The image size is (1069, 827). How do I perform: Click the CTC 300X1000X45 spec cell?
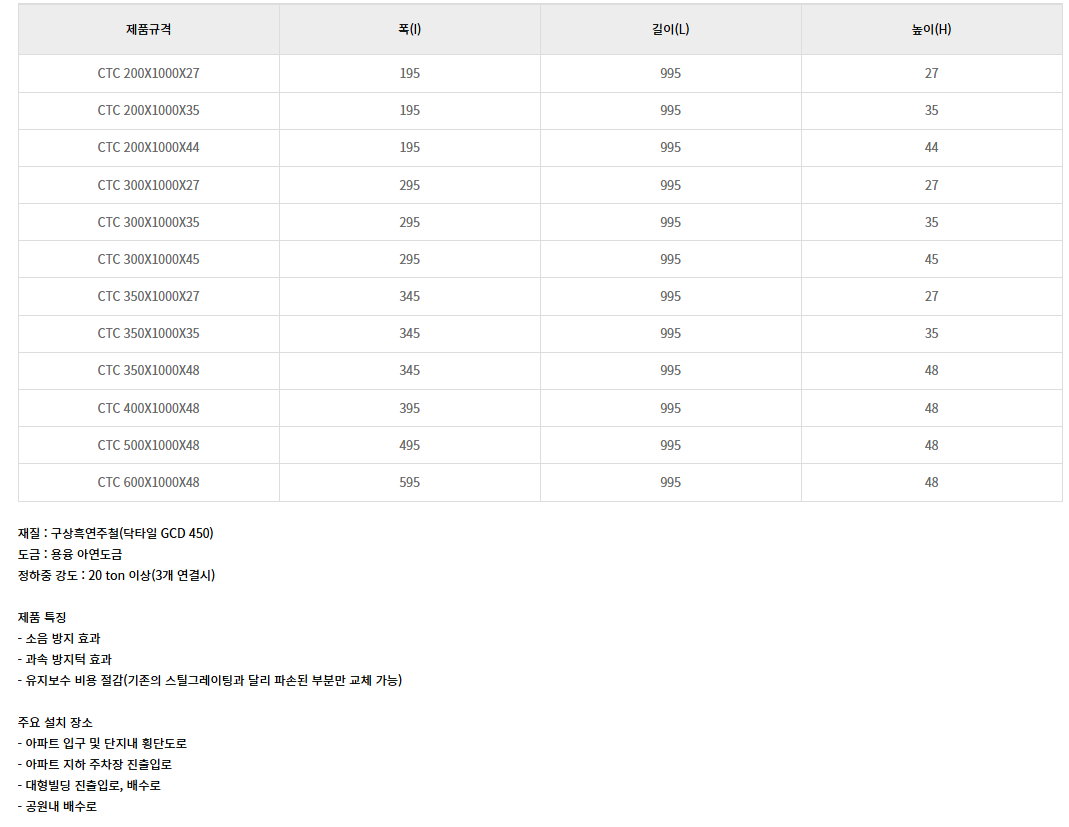(x=148, y=259)
